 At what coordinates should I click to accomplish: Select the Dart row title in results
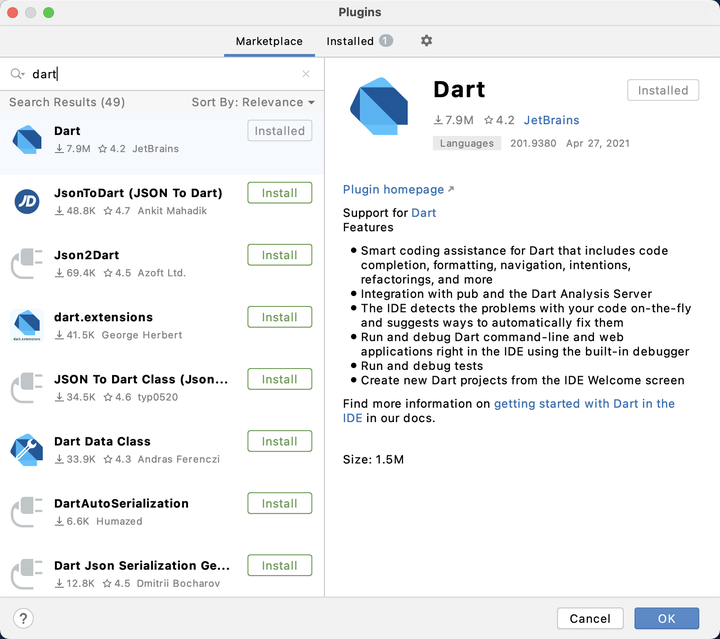(x=67, y=131)
